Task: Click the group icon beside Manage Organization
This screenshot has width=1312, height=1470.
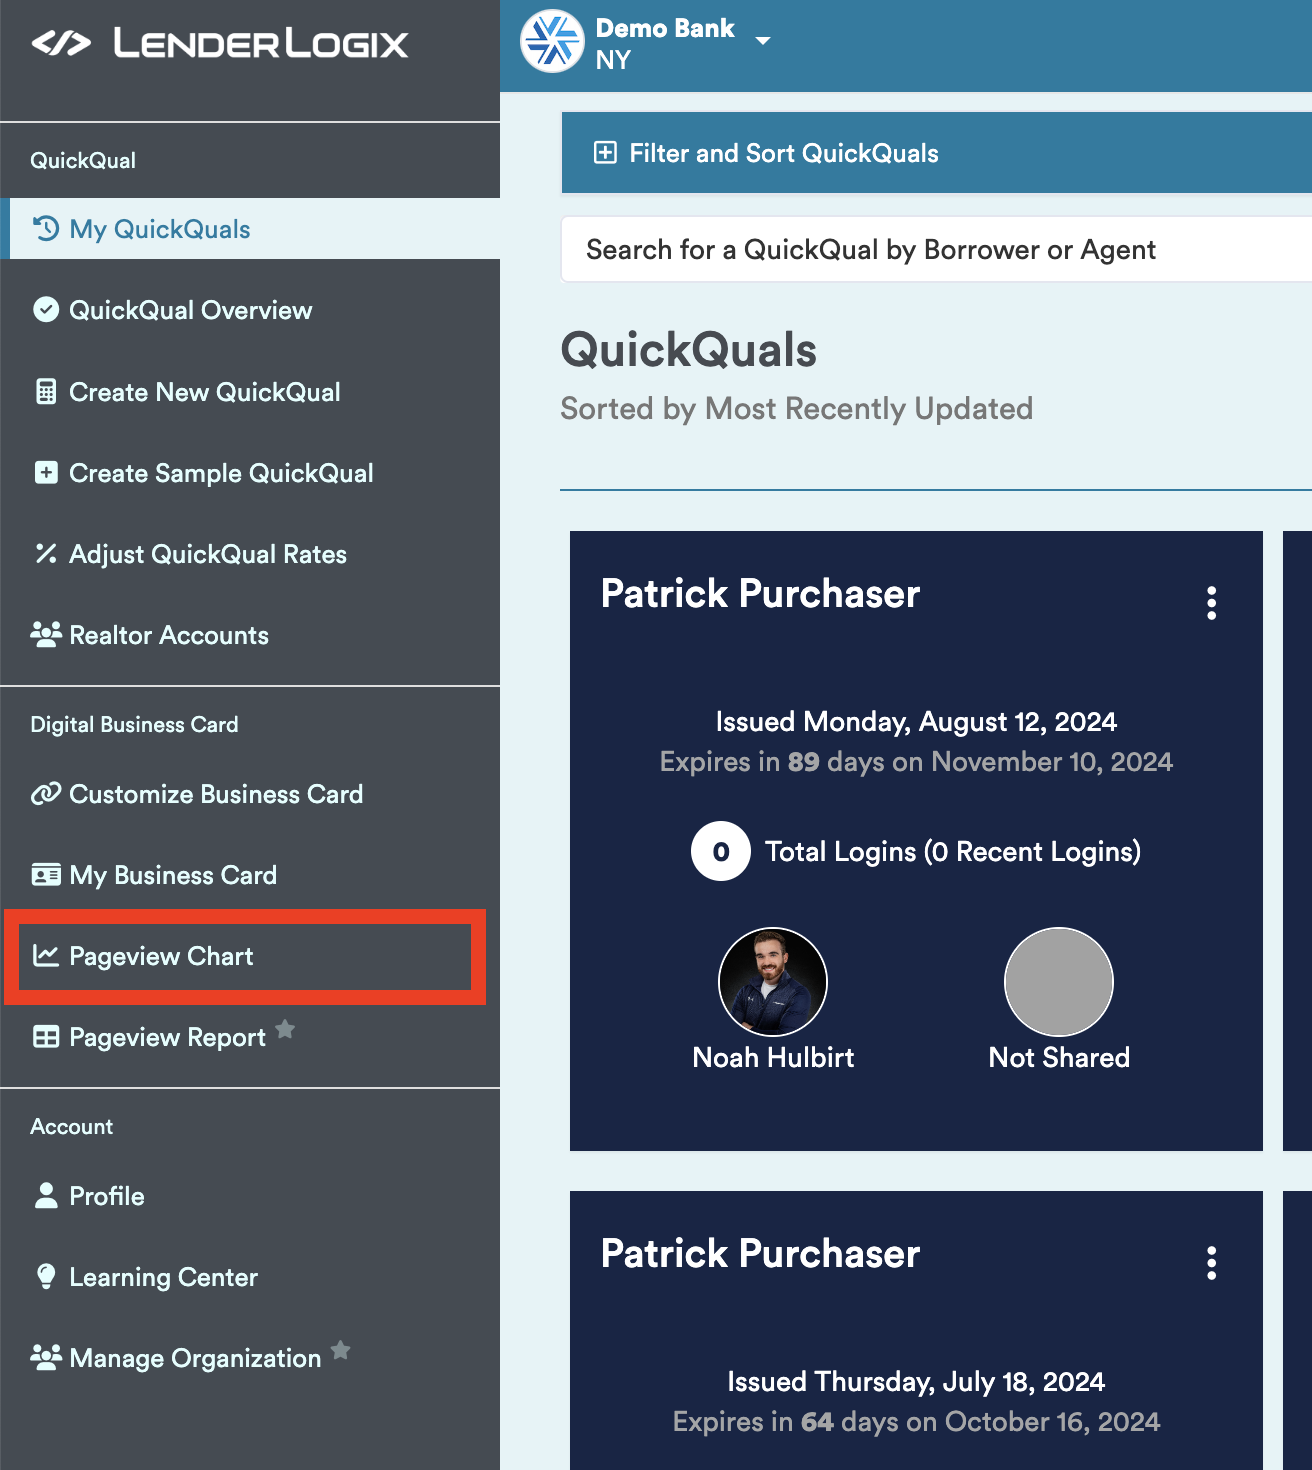Action: [46, 1358]
